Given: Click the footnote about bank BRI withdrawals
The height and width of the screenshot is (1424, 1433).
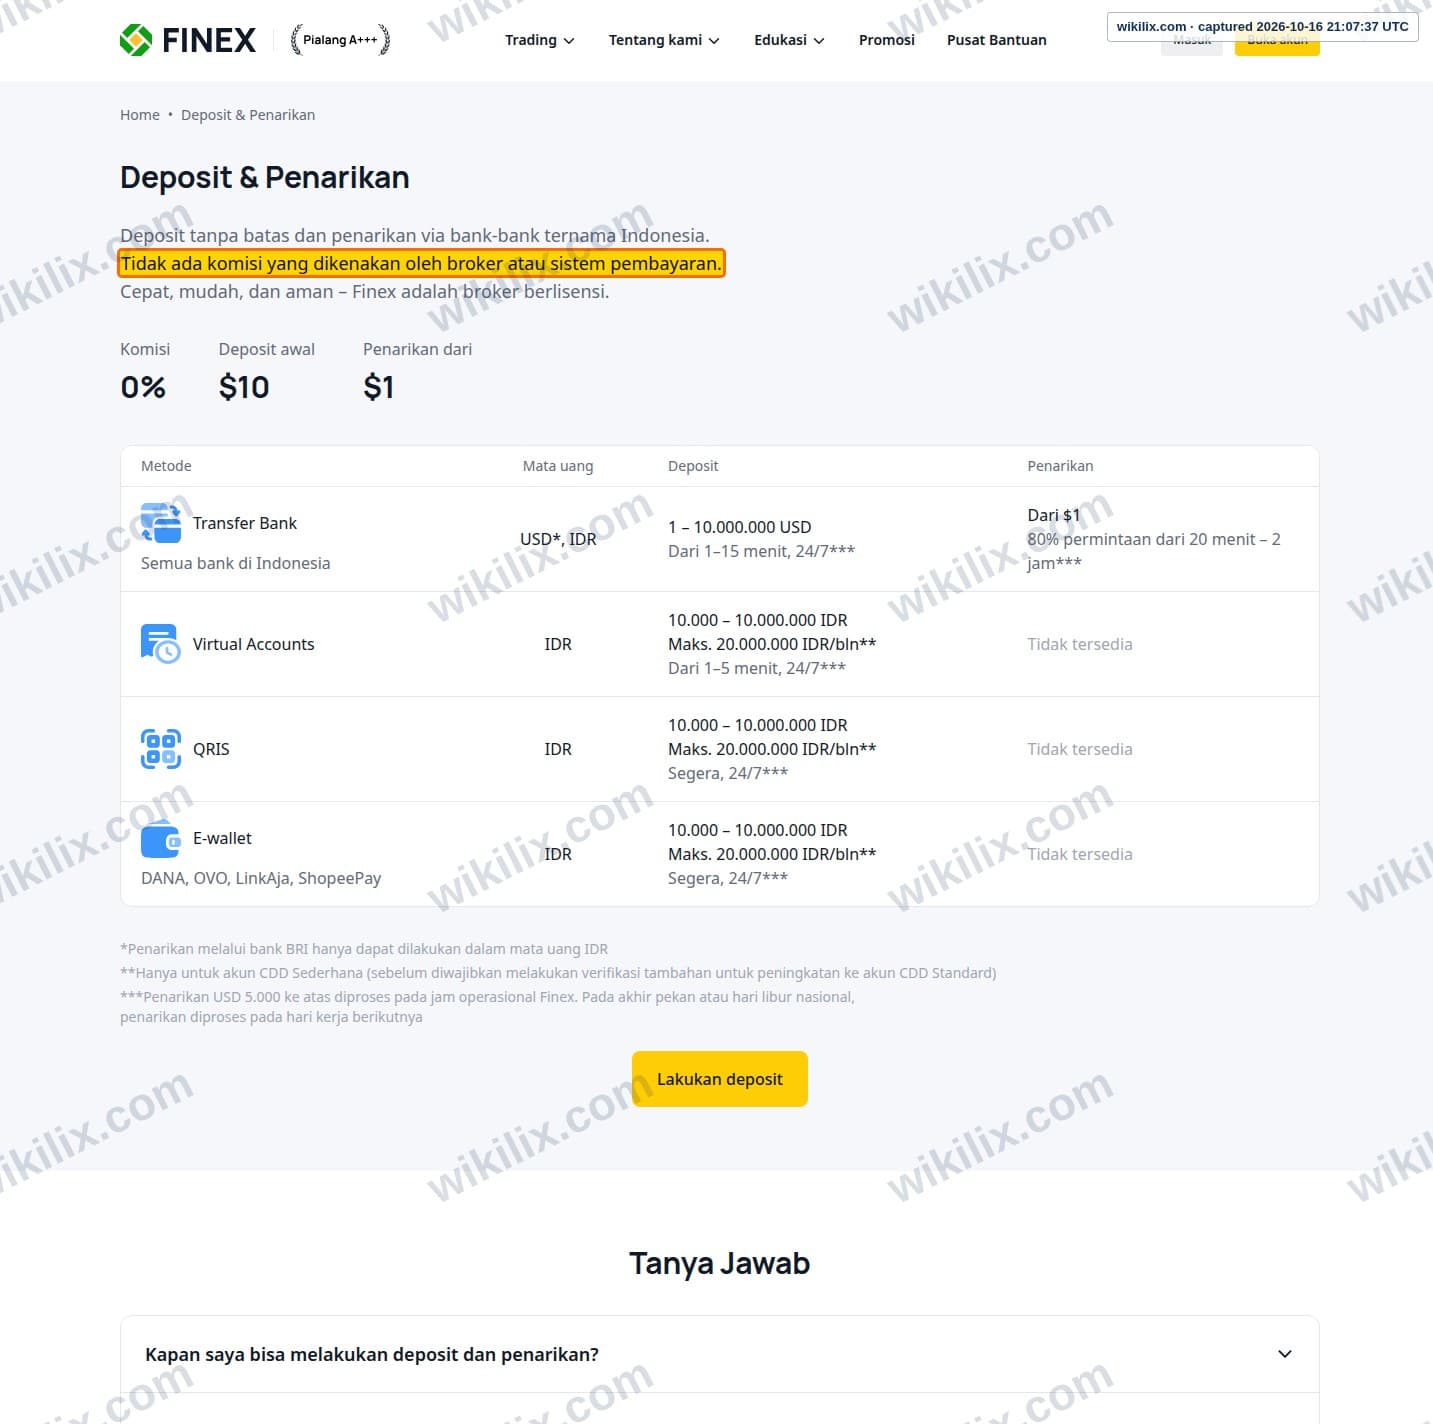Looking at the screenshot, I should (364, 949).
